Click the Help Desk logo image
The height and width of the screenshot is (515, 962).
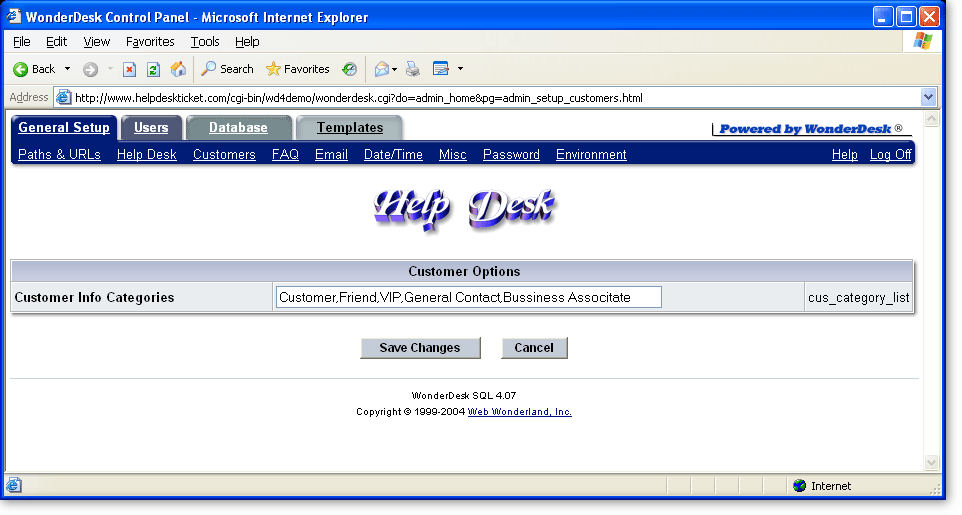click(464, 209)
